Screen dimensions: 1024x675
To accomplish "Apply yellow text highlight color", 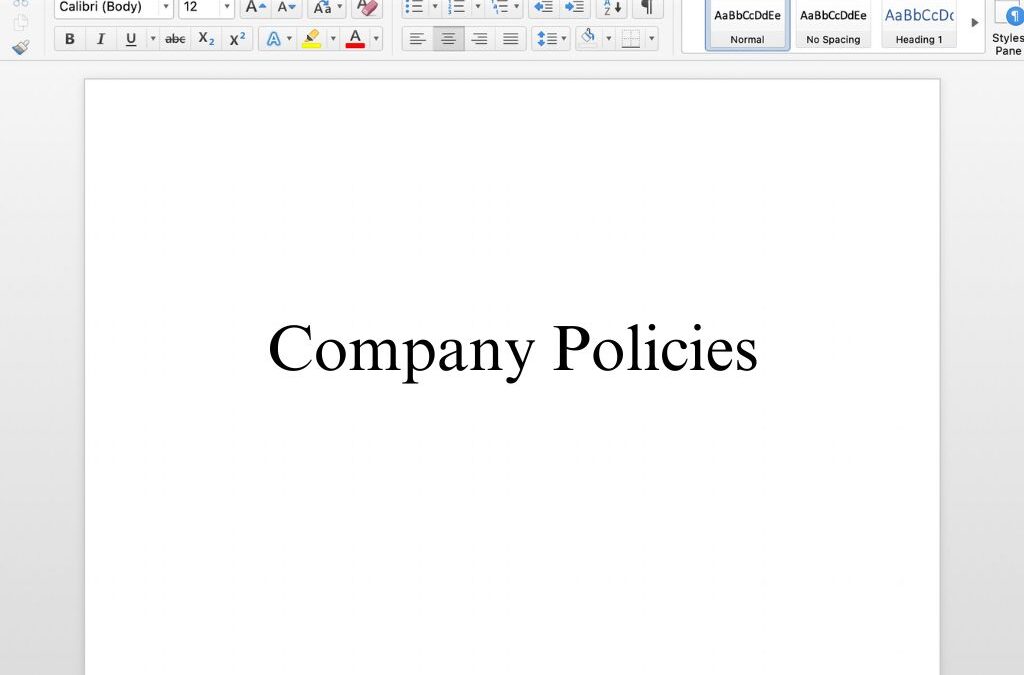I will click(x=312, y=39).
